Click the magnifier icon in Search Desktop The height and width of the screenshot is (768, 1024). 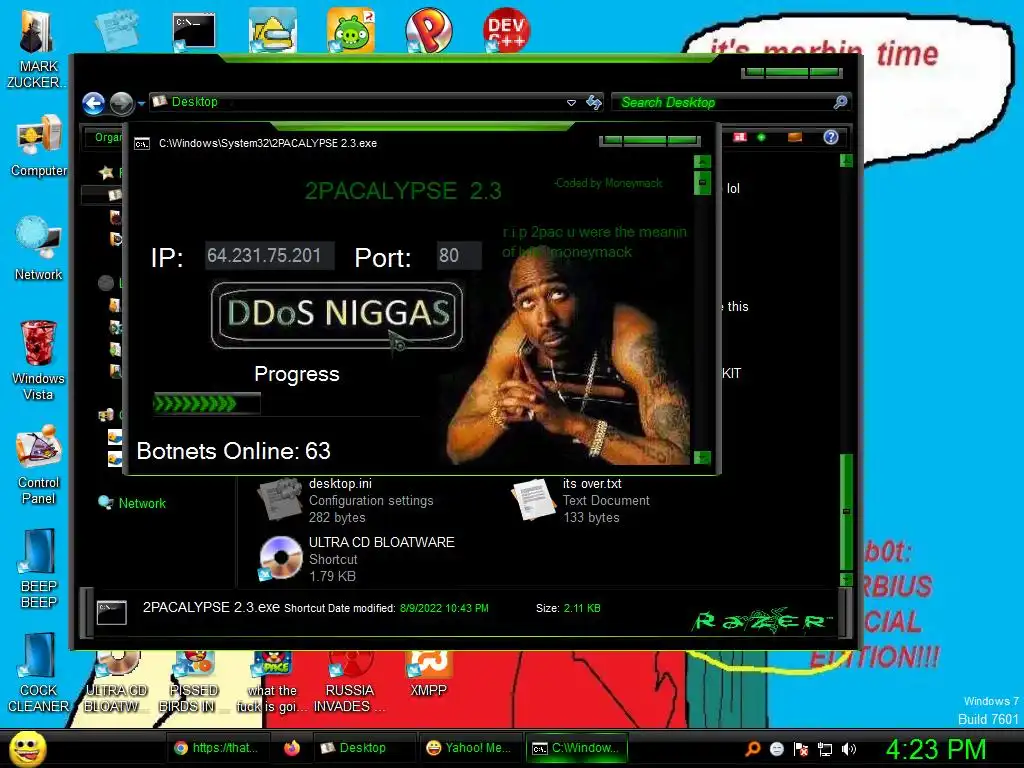point(840,102)
